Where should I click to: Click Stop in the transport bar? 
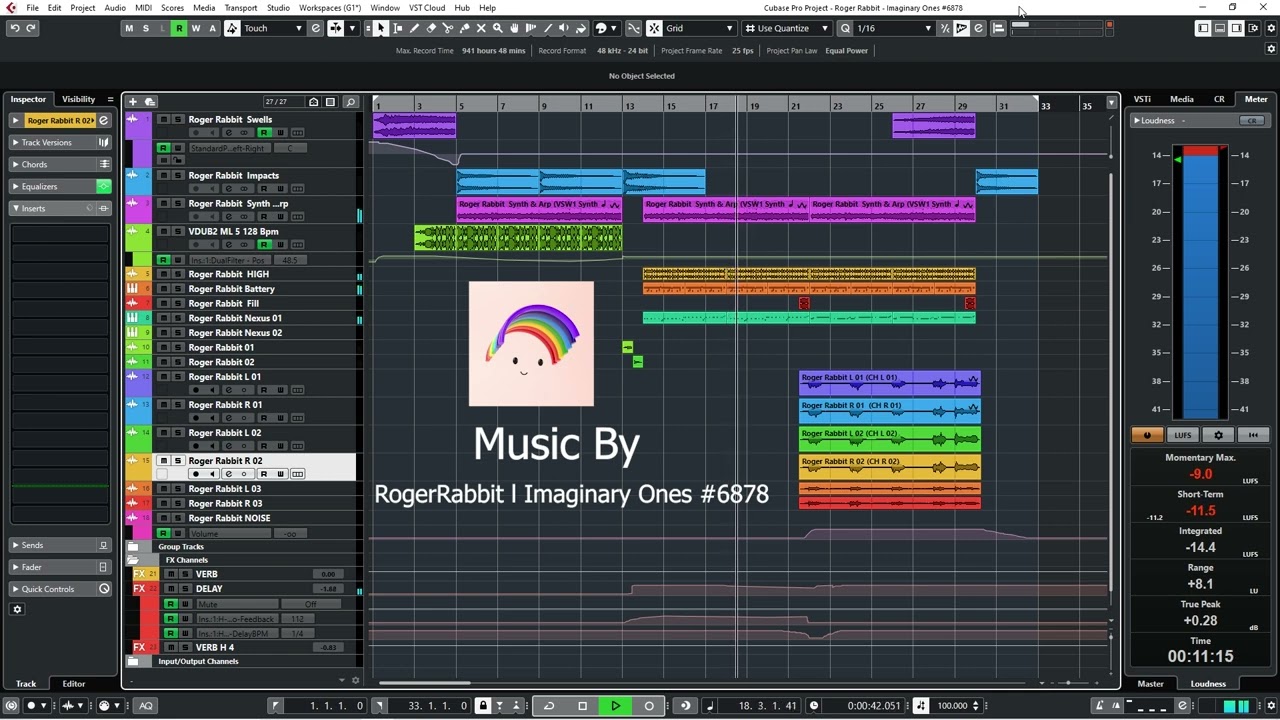[x=582, y=705]
